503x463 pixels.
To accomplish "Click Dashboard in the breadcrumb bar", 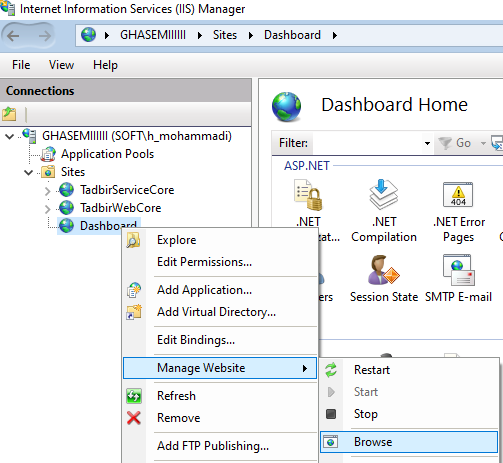I will point(292,35).
